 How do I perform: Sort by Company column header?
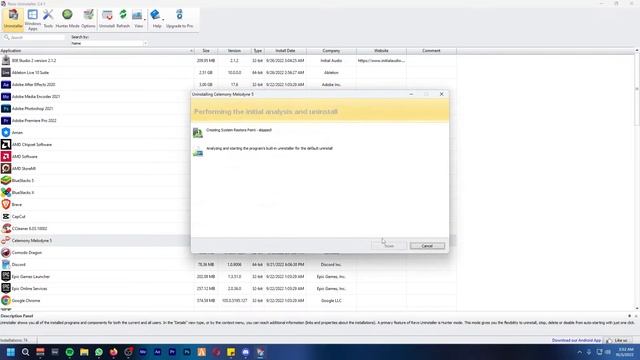point(331,51)
